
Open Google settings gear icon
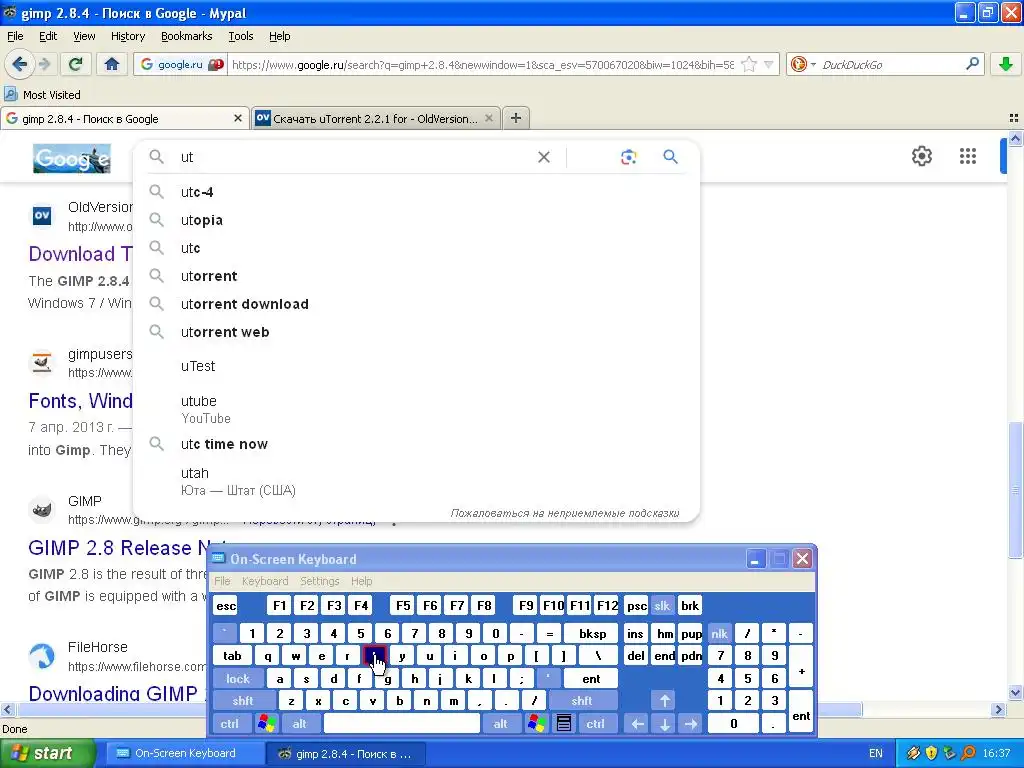(x=921, y=156)
